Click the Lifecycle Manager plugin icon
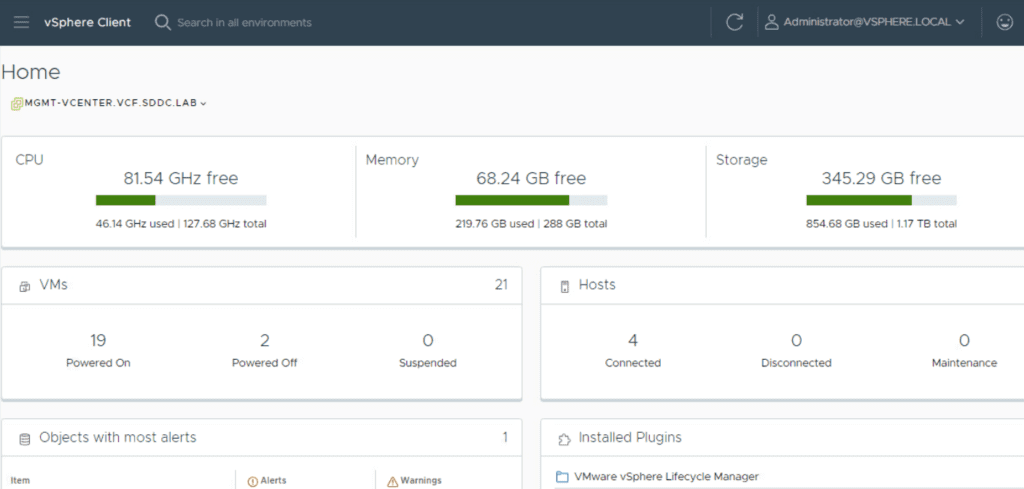 562,477
